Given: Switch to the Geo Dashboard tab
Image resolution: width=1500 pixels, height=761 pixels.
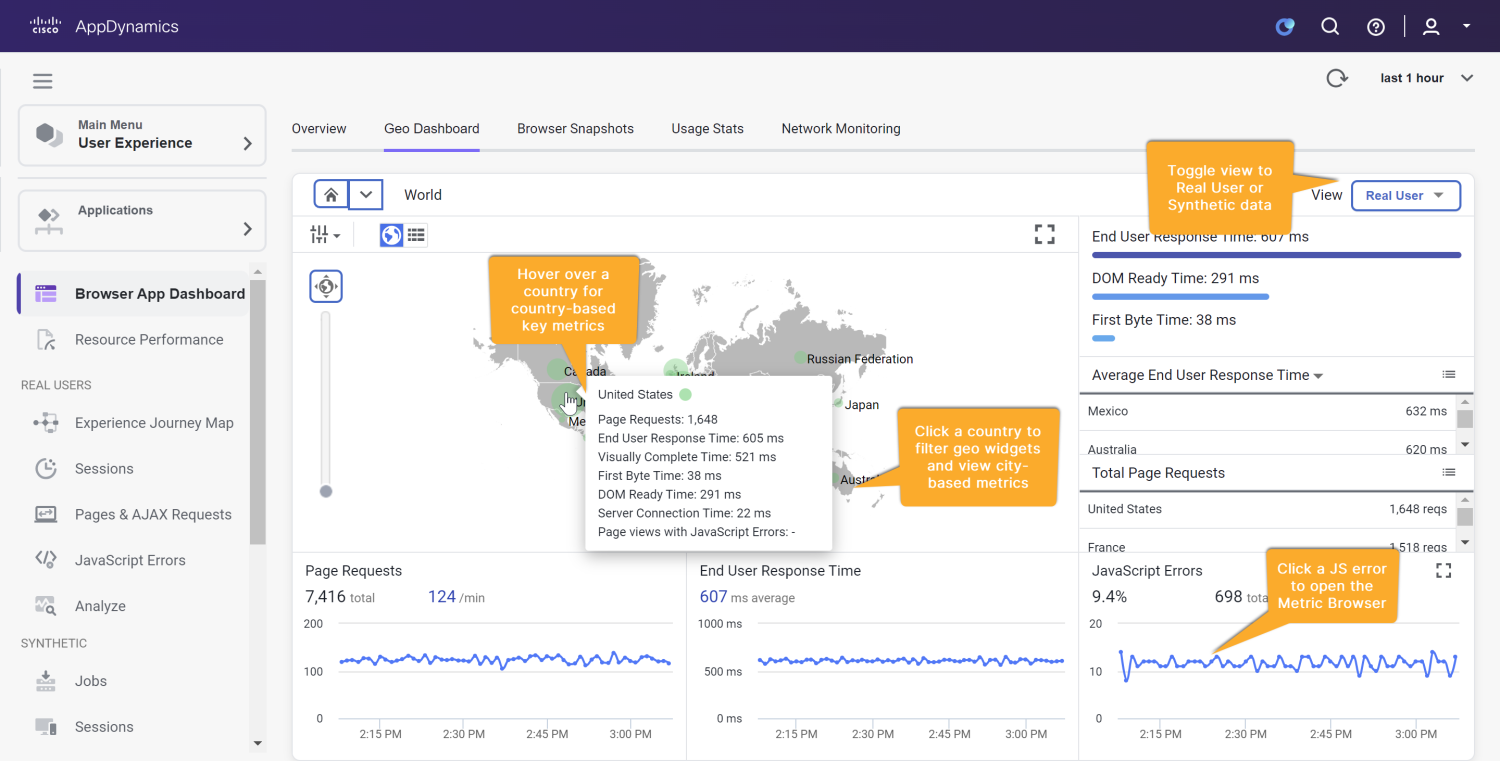Looking at the screenshot, I should click(x=432, y=129).
